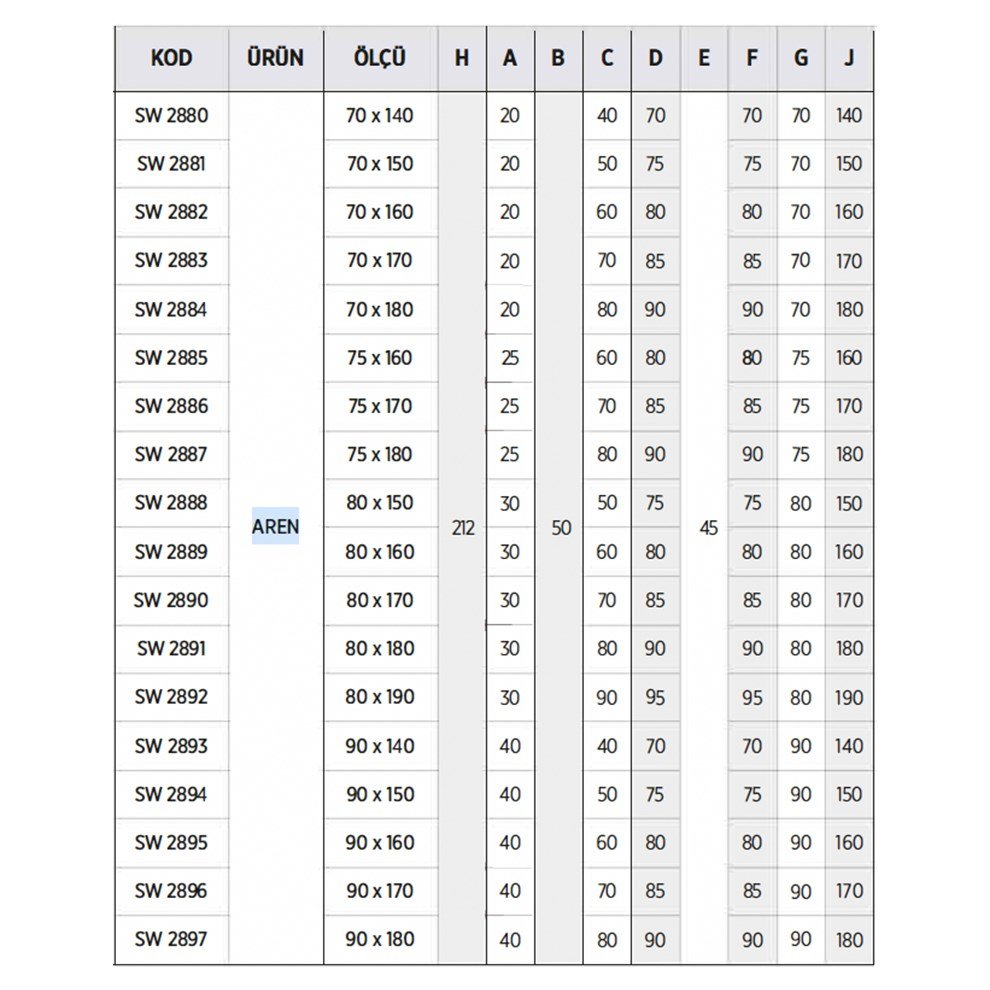Select the 90 x 140 size cell
Screen dimensions: 990x990
[380, 745]
